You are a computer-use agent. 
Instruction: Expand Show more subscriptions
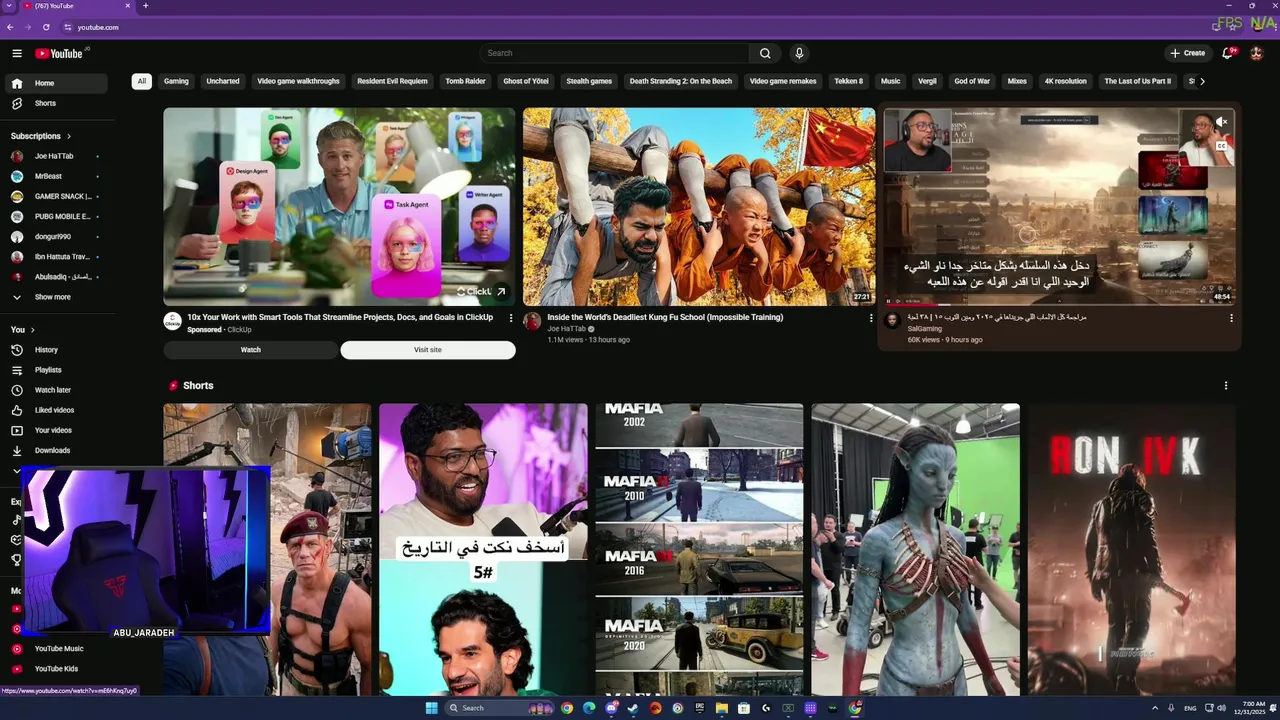pyautogui.click(x=57, y=297)
